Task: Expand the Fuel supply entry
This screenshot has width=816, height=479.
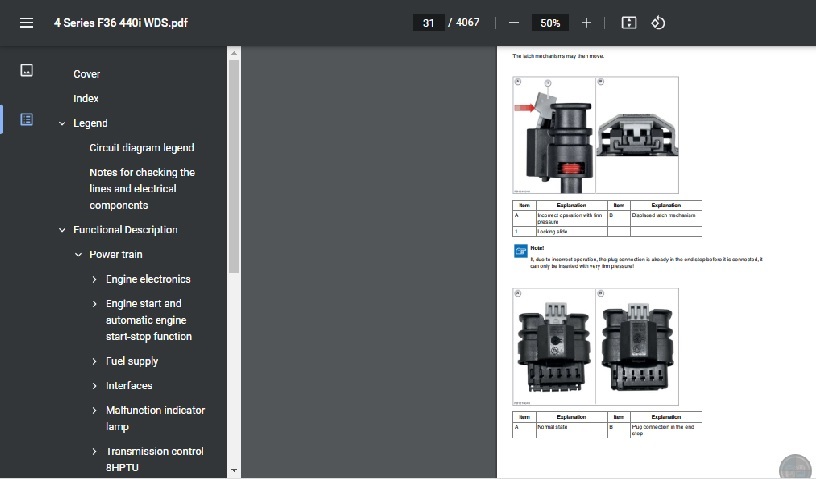Action: 95,362
